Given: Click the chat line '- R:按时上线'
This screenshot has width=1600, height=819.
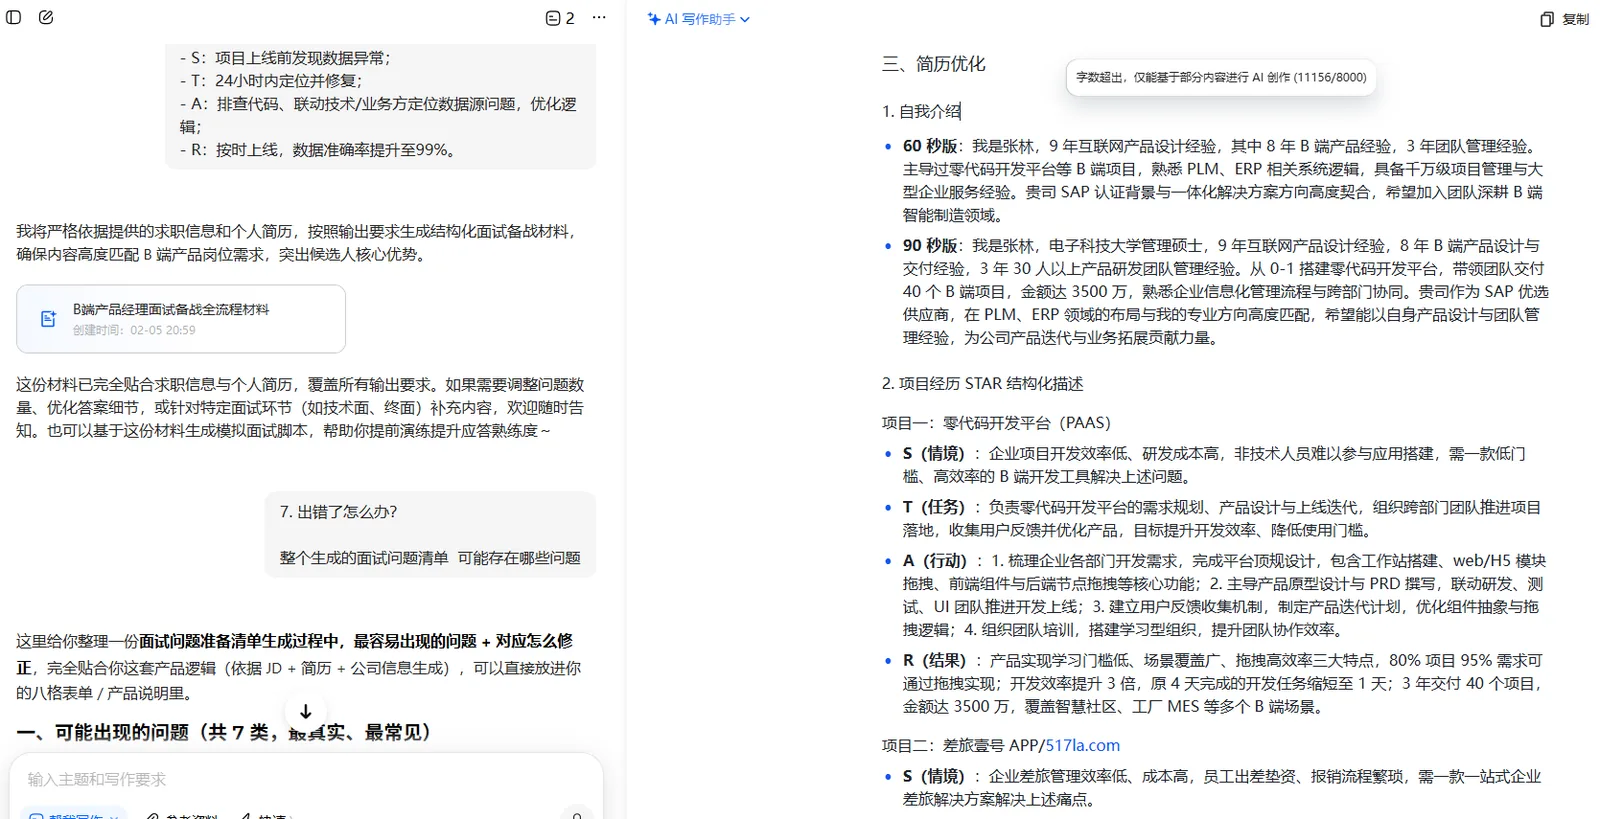Looking at the screenshot, I should (x=320, y=150).
